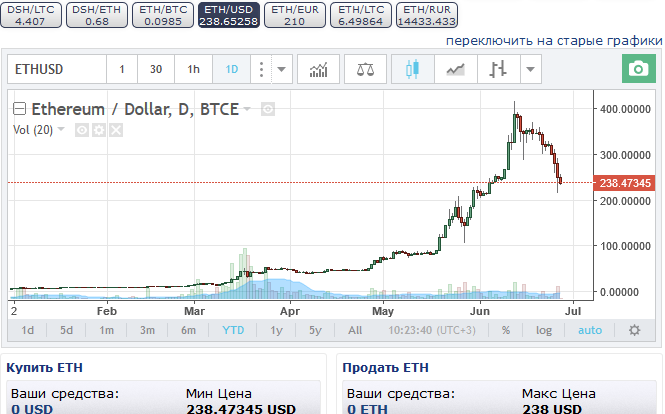Set range to 3m
The image size is (665, 414).
coord(147,330)
